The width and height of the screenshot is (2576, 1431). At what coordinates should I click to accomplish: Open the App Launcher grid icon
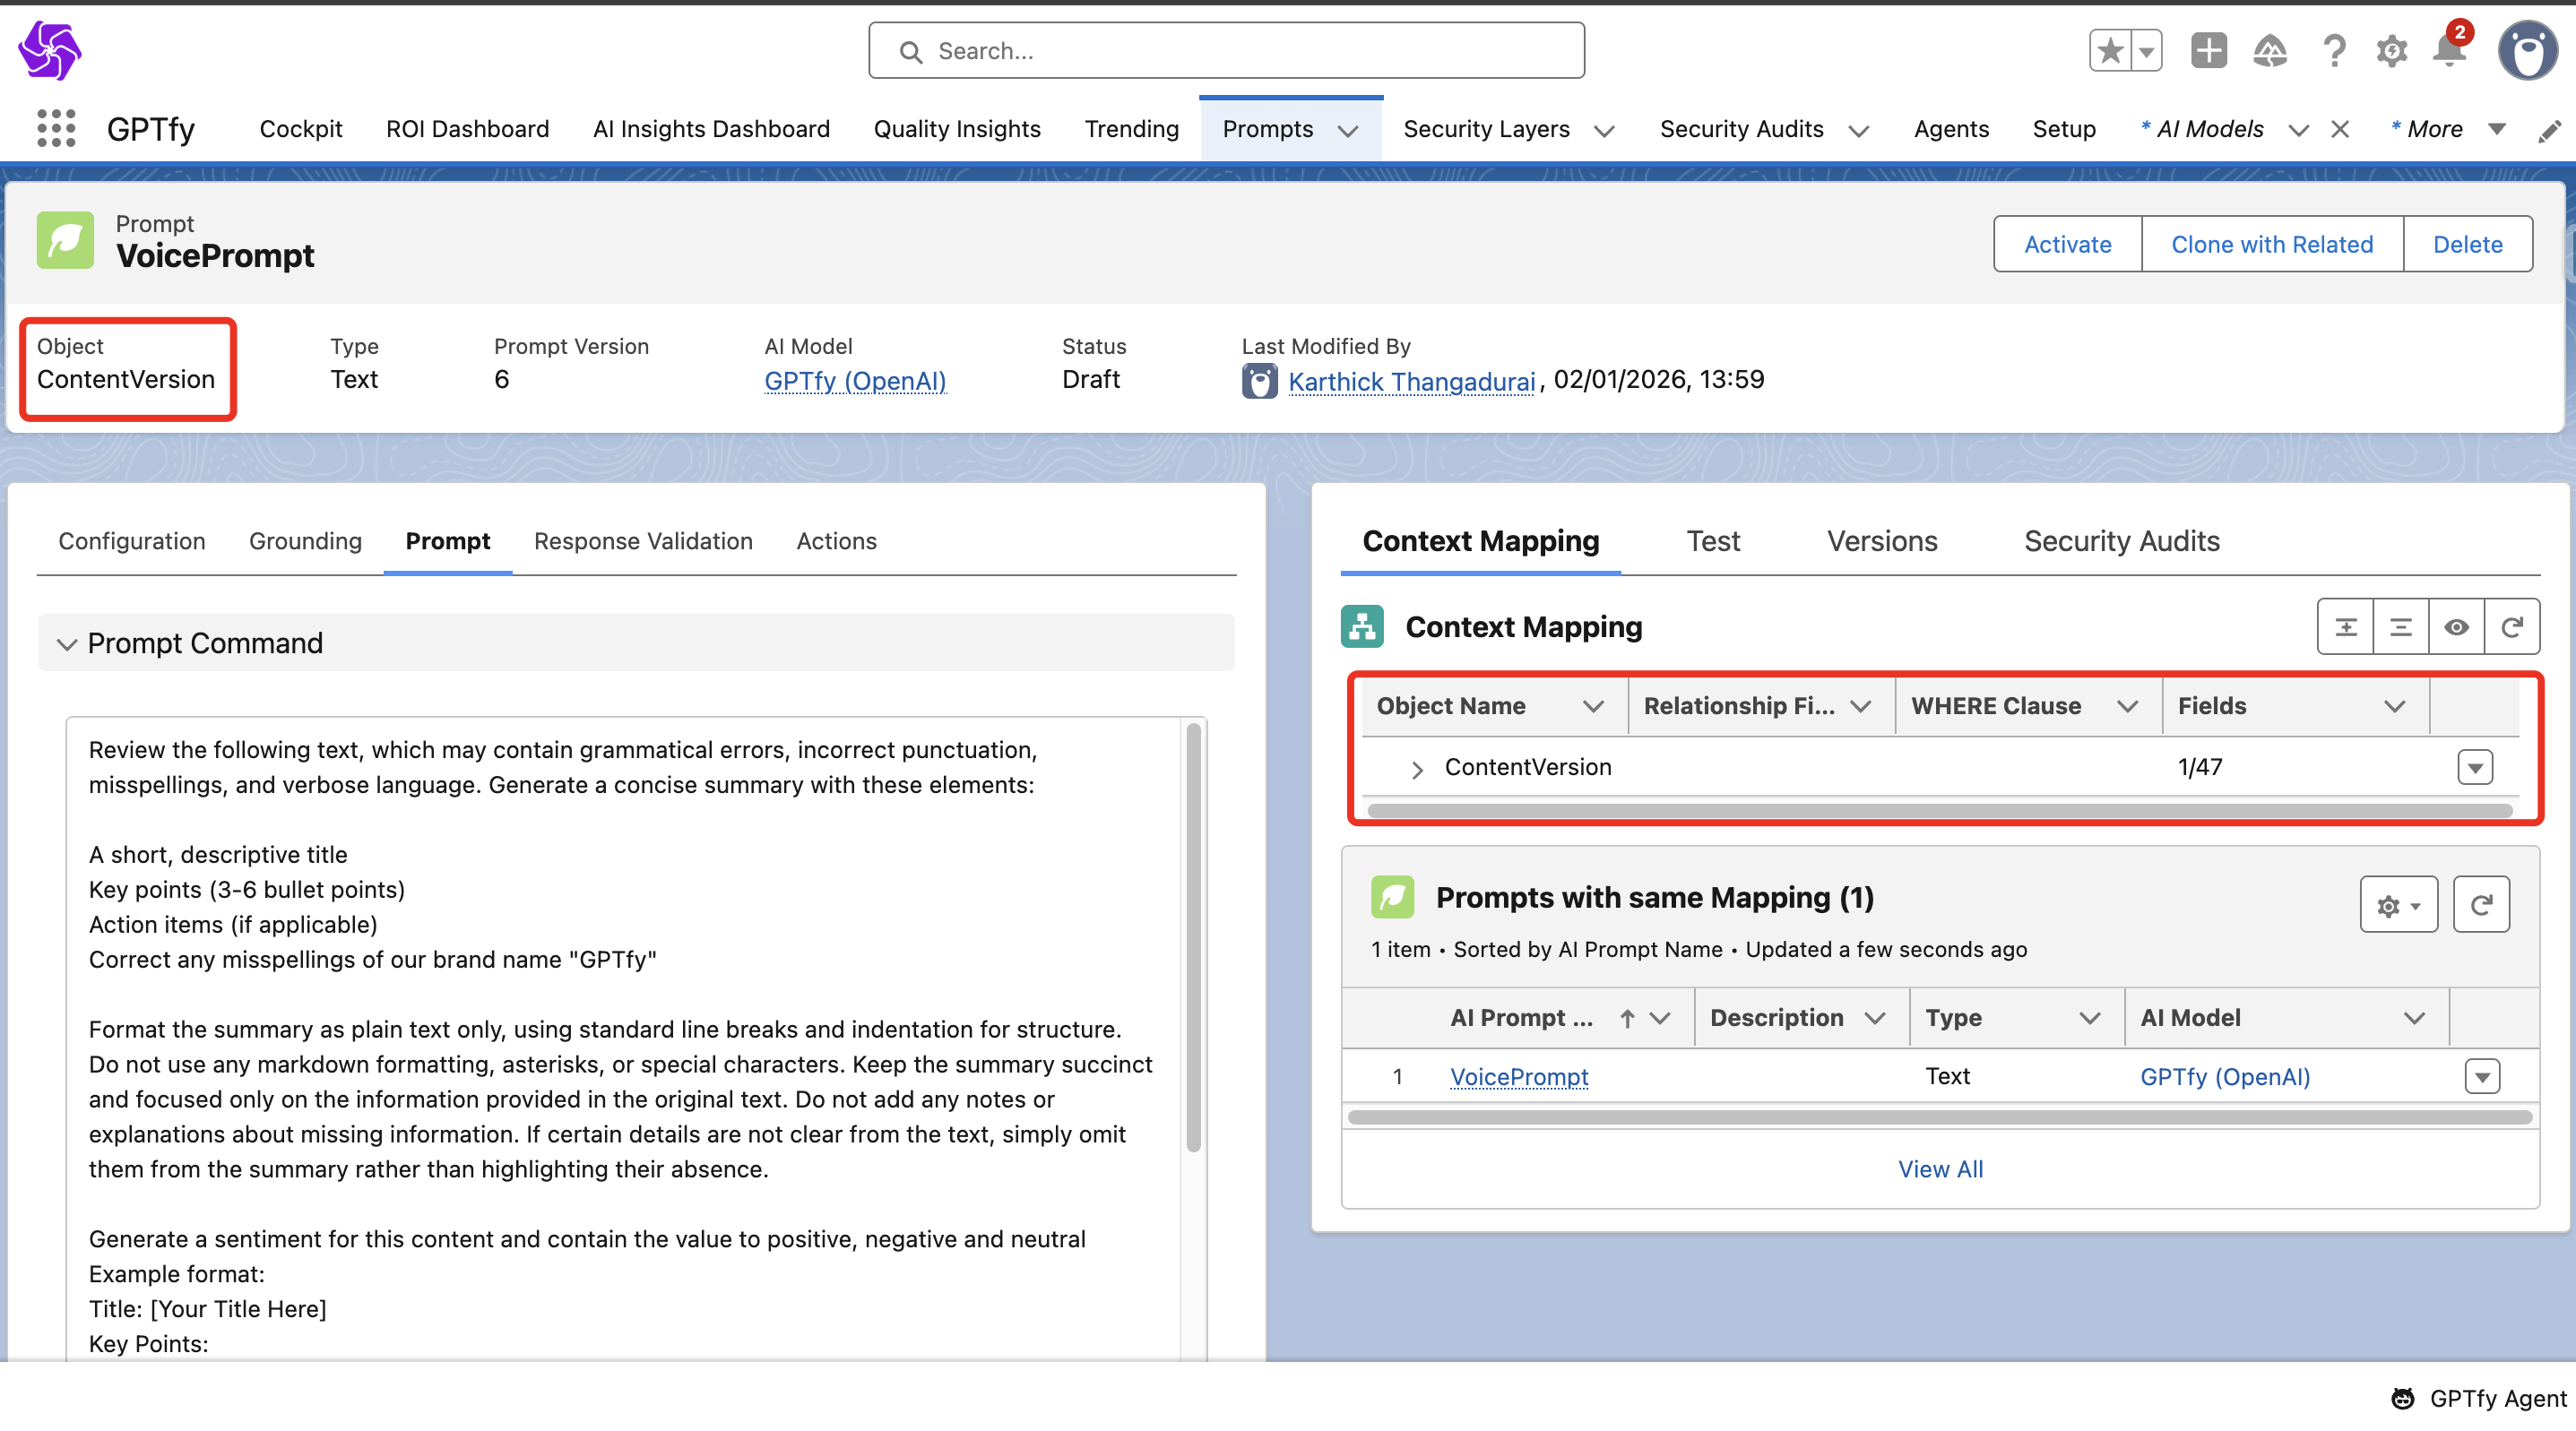pos(56,129)
